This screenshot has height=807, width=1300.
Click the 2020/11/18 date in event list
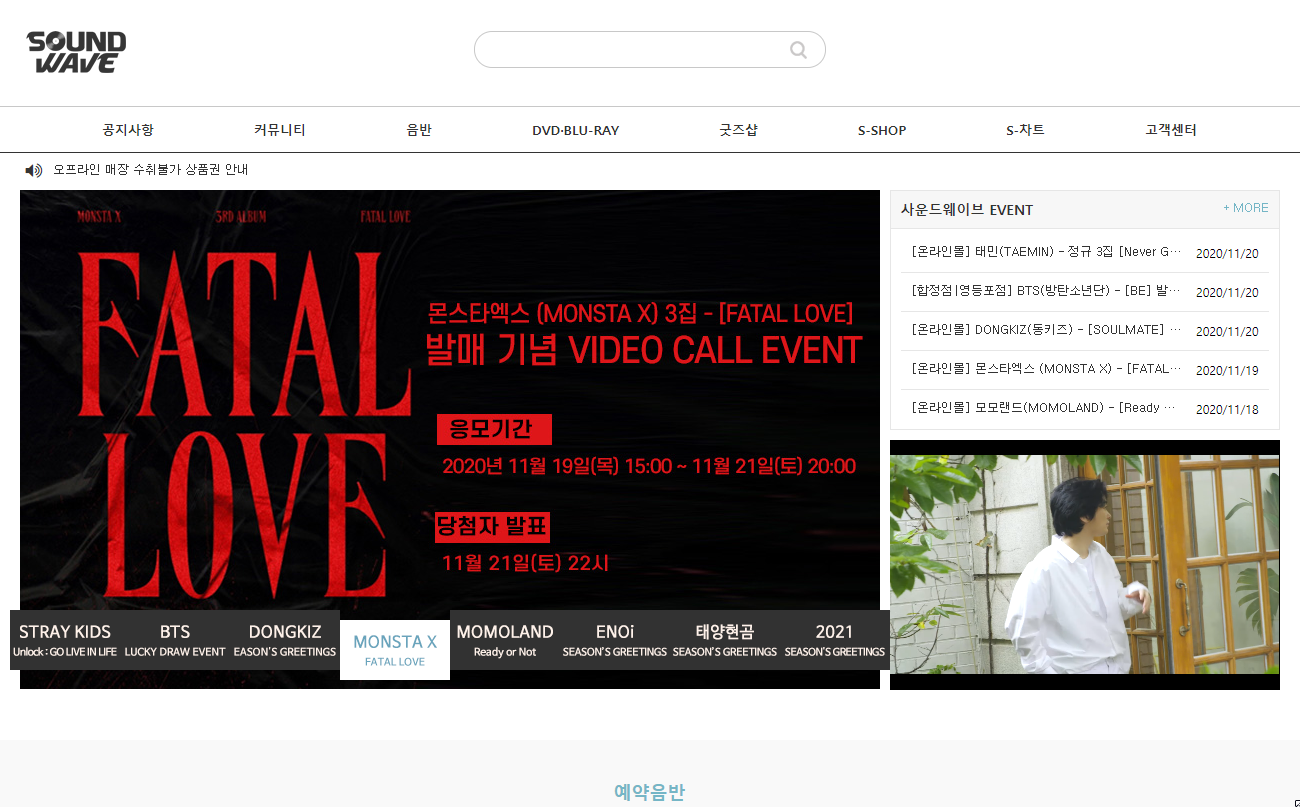[1227, 409]
